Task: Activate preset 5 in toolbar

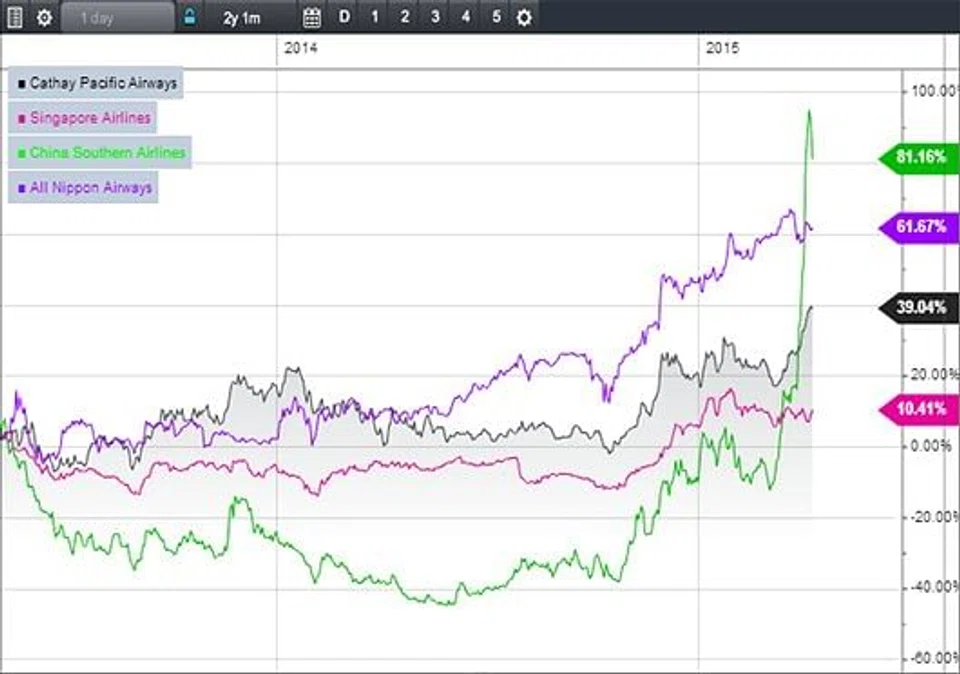Action: pos(495,18)
